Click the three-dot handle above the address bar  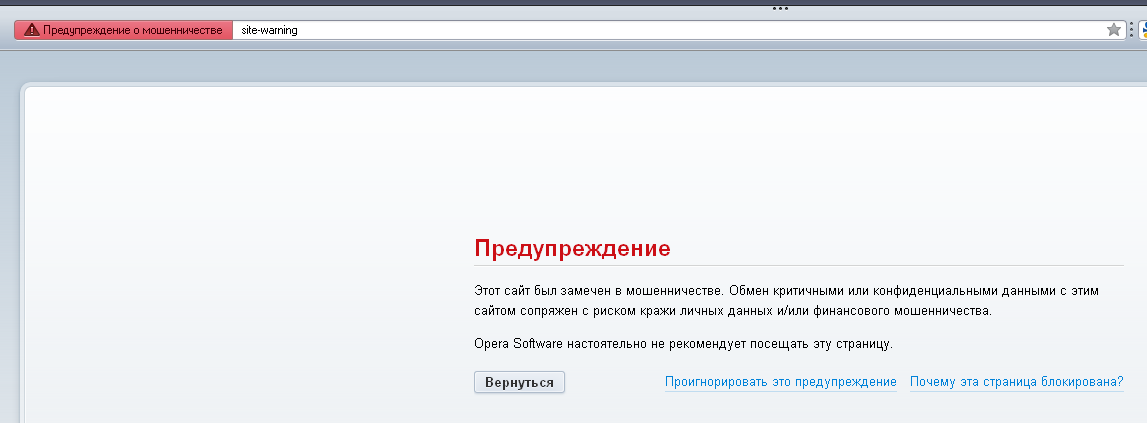click(780, 9)
